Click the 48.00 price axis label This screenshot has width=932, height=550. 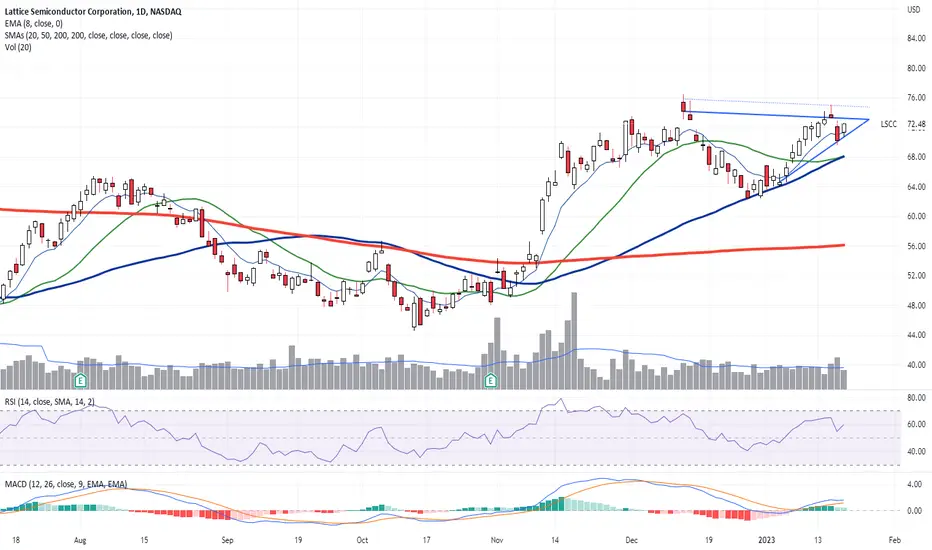[917, 306]
